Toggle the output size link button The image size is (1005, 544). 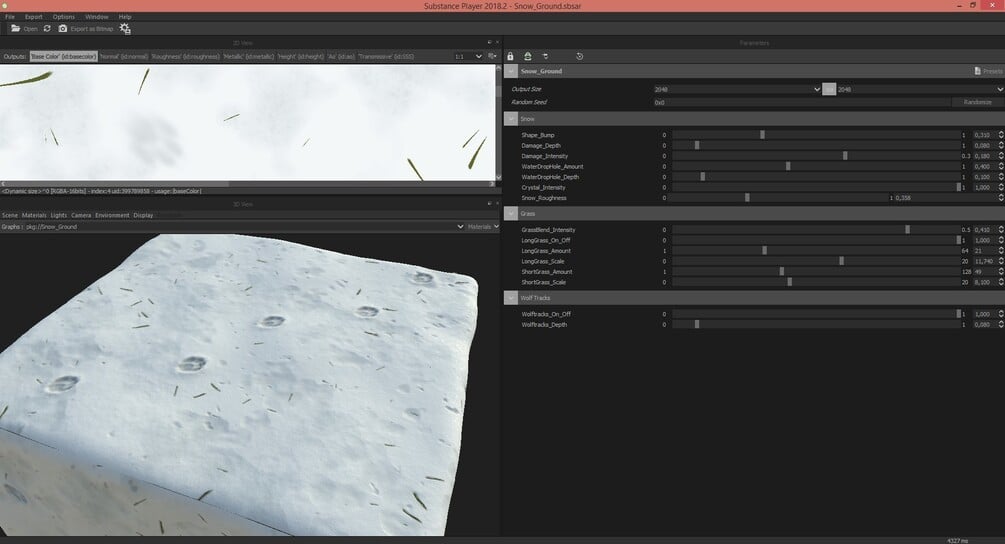click(x=829, y=89)
